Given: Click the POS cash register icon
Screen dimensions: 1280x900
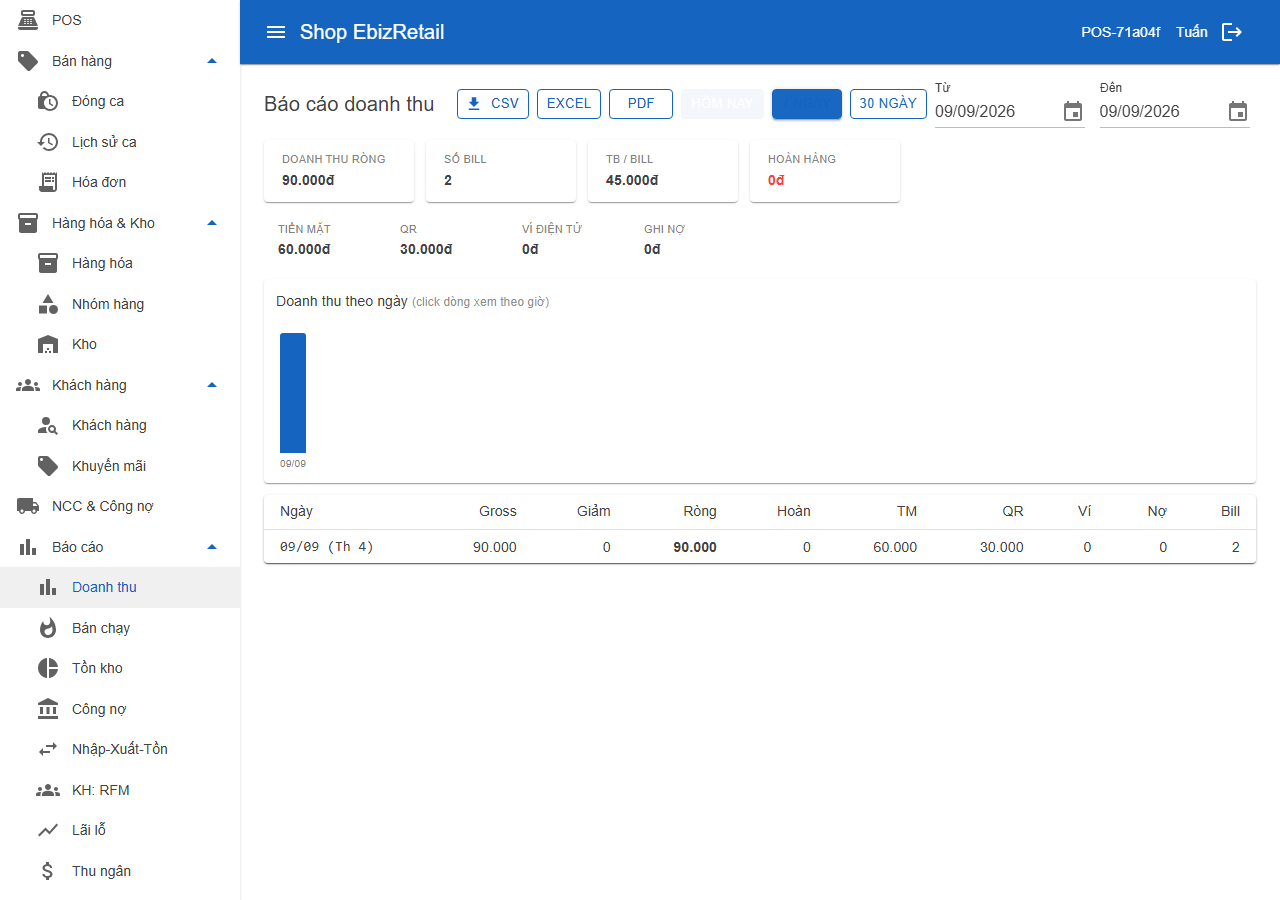Looking at the screenshot, I should (28, 20).
